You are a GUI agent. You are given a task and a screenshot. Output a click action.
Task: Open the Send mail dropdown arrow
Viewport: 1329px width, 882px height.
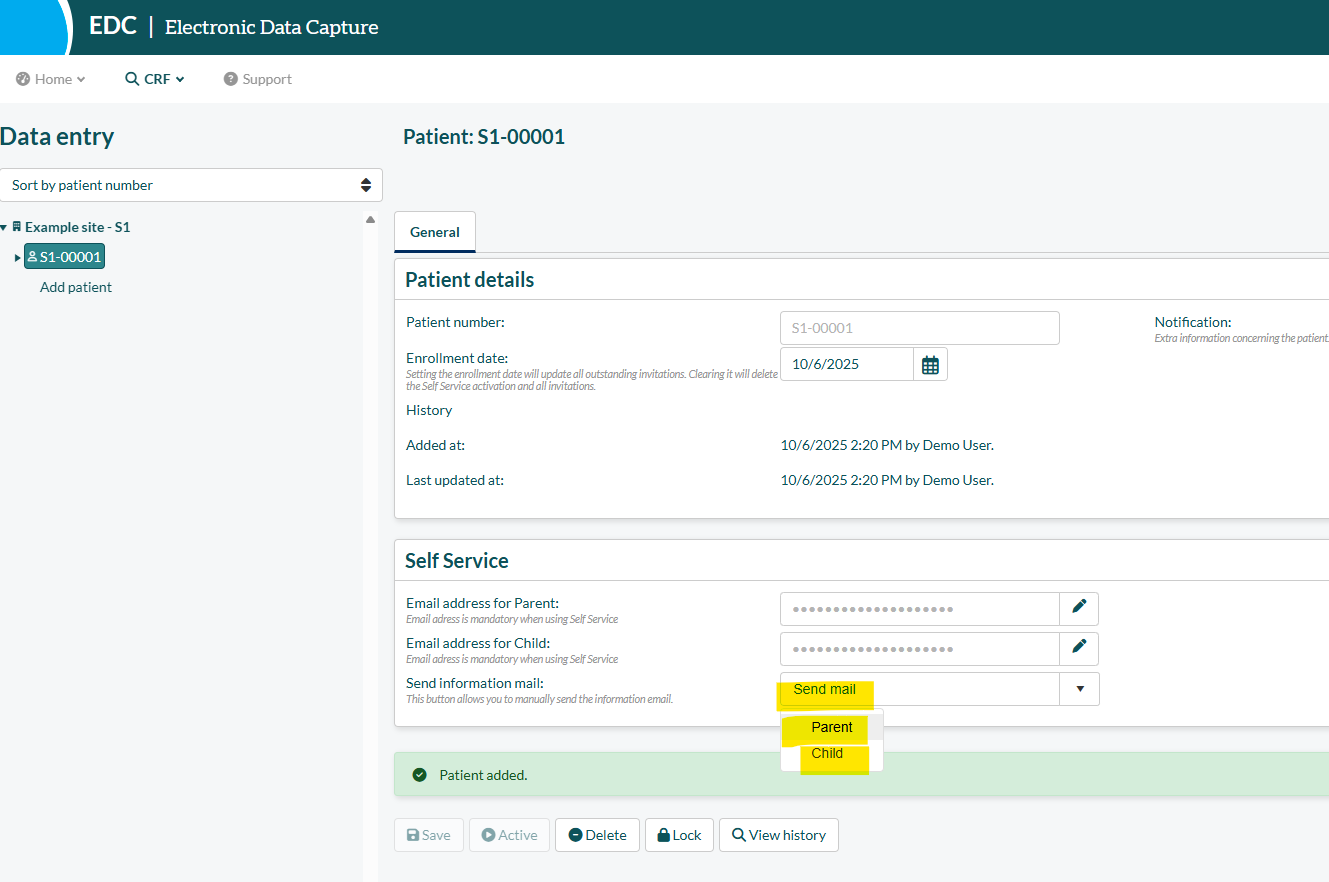tap(1080, 689)
